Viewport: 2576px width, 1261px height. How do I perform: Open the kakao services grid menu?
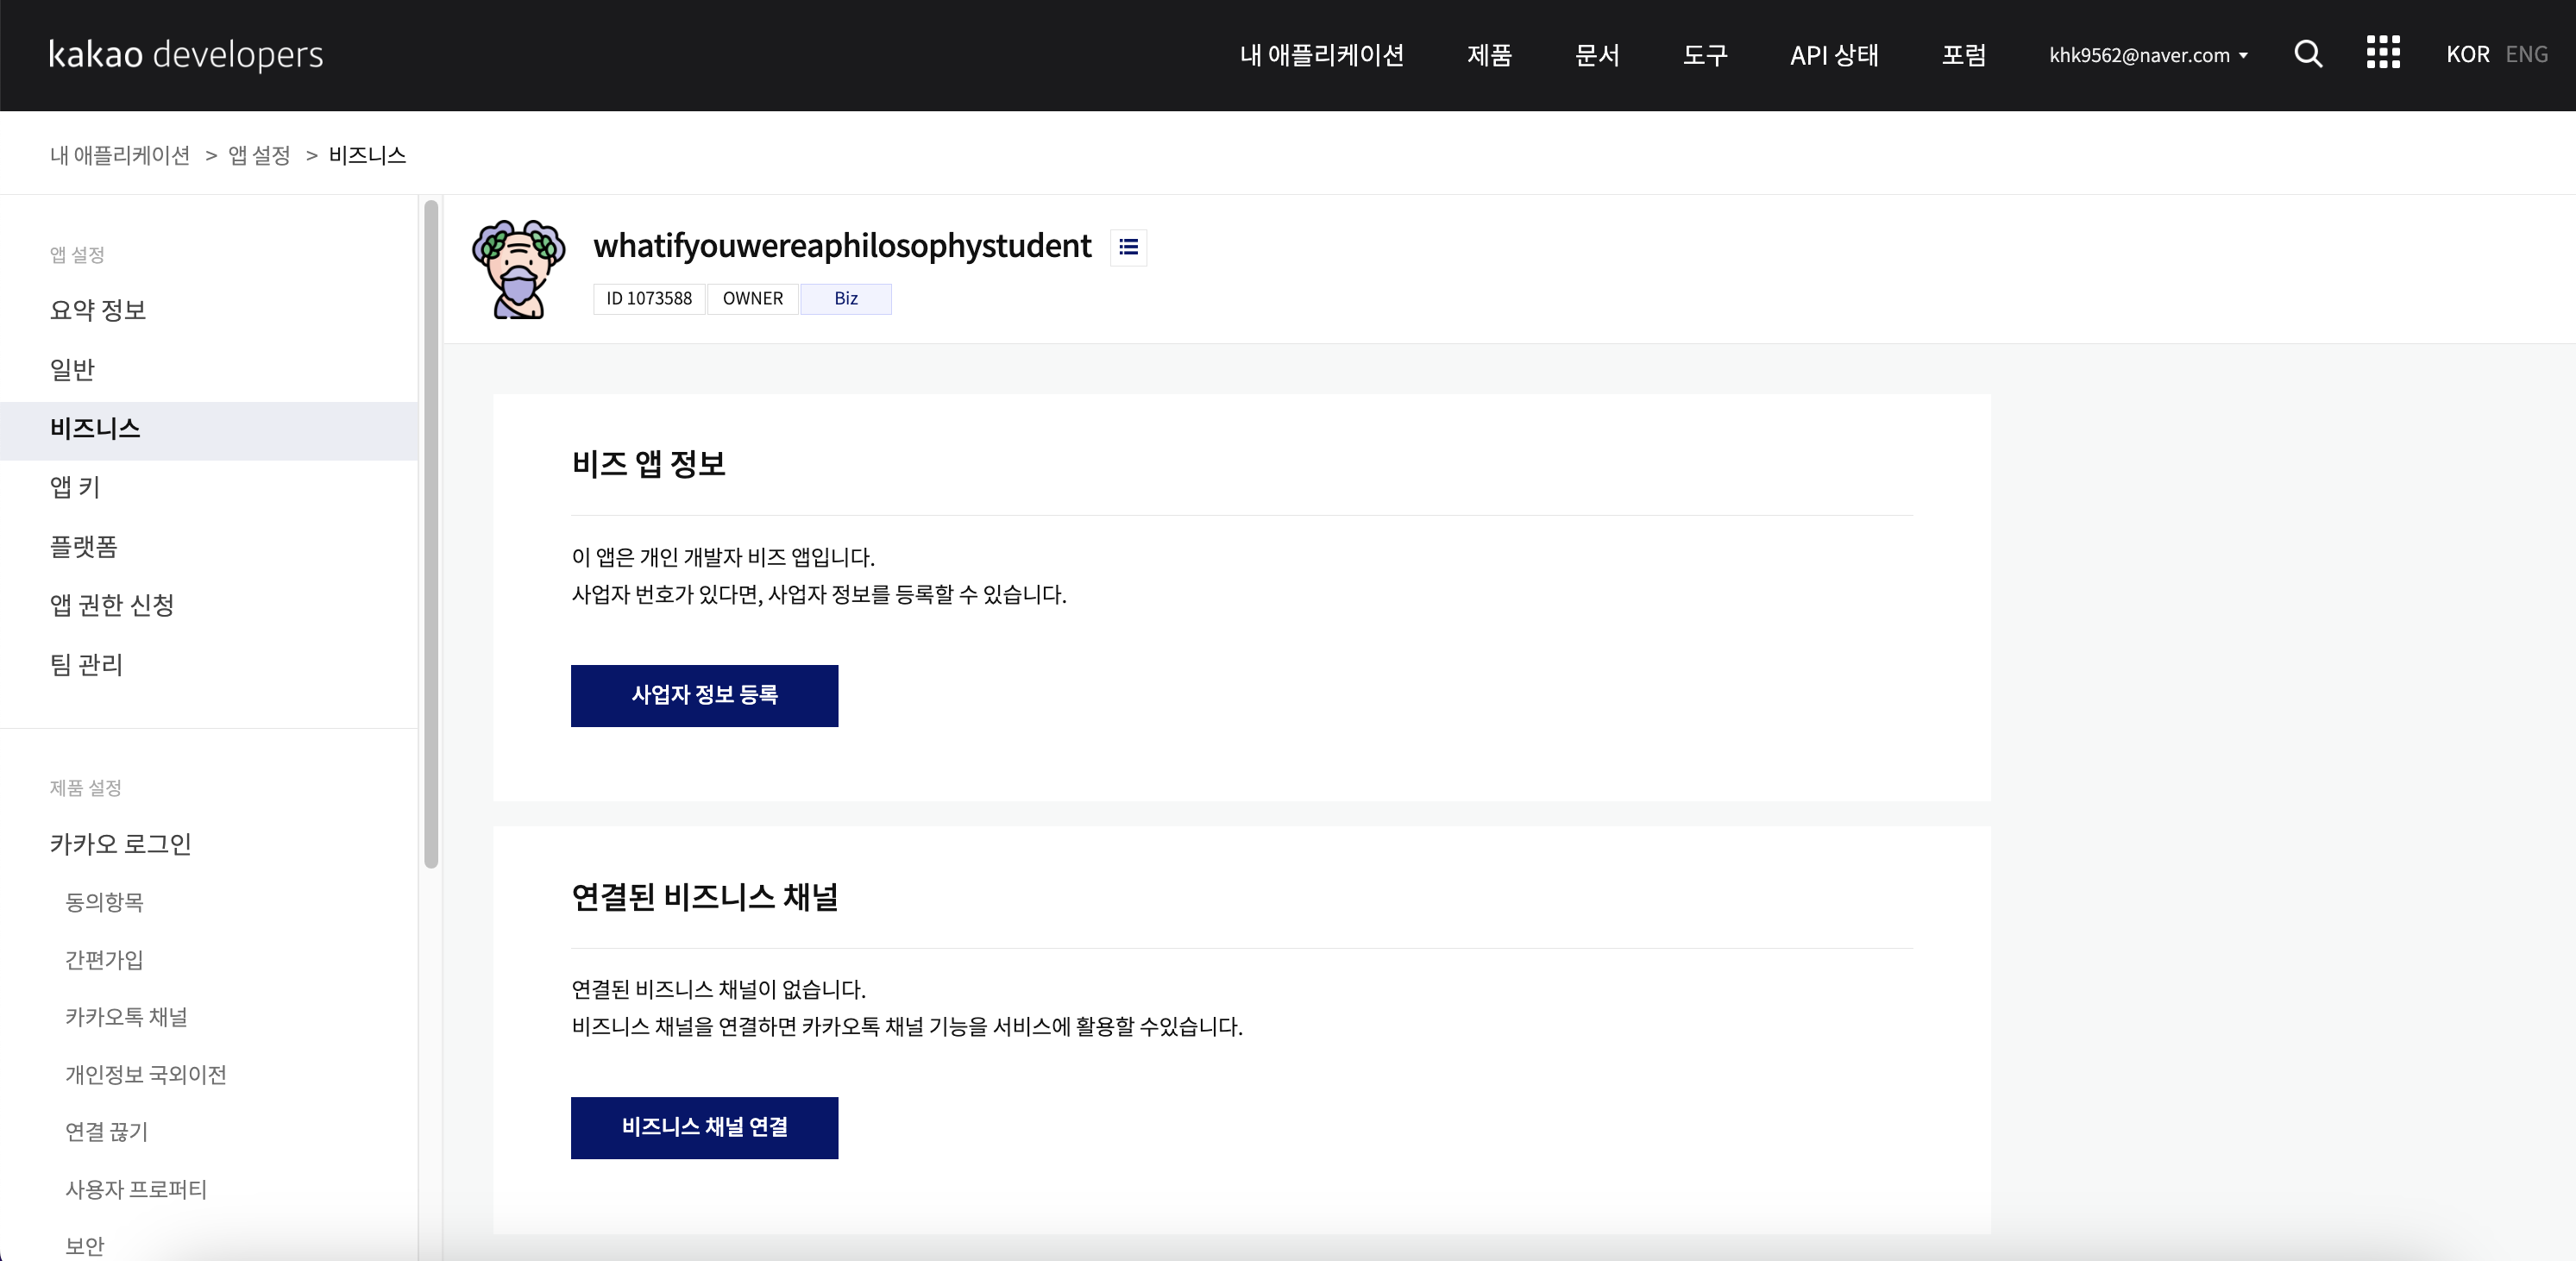click(2383, 53)
